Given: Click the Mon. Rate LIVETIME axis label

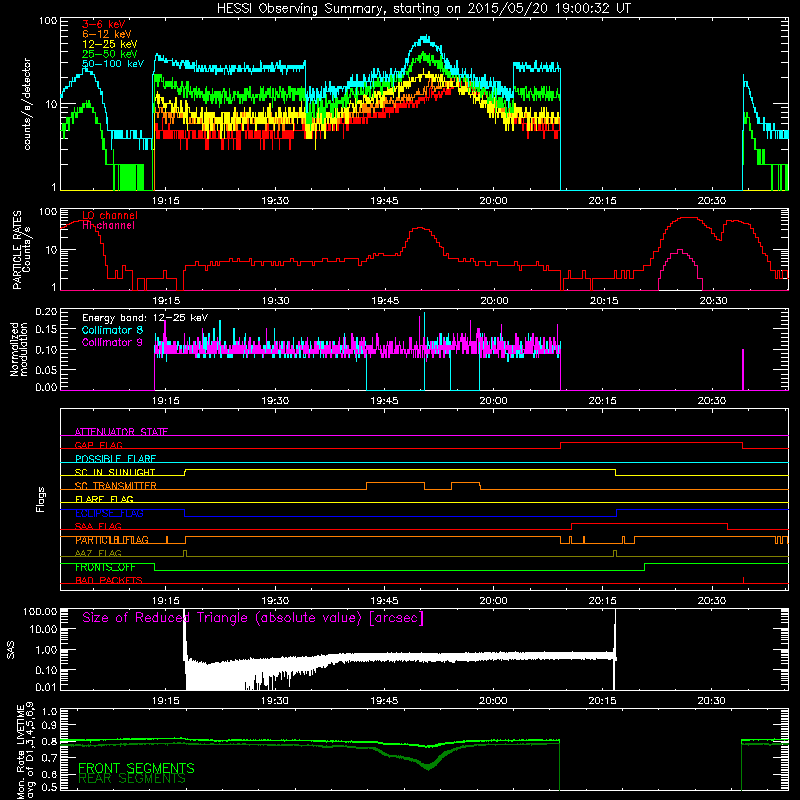Looking at the screenshot, I should (26, 751).
